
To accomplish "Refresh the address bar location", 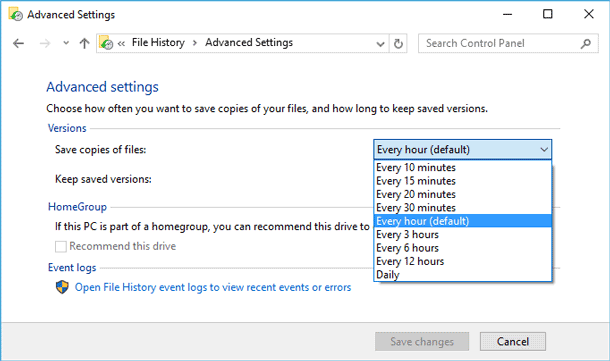I will pos(398,44).
